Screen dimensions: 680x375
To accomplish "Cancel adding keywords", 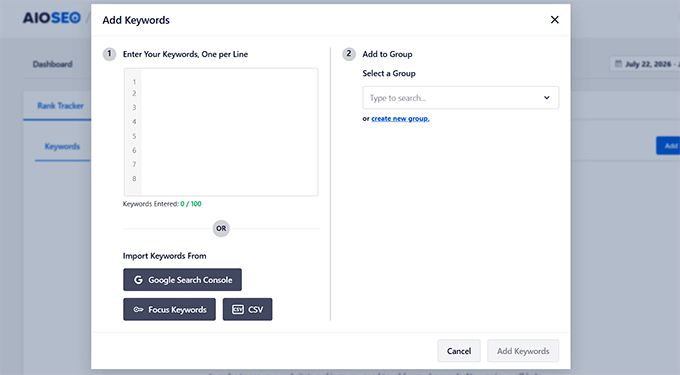I will click(x=459, y=351).
